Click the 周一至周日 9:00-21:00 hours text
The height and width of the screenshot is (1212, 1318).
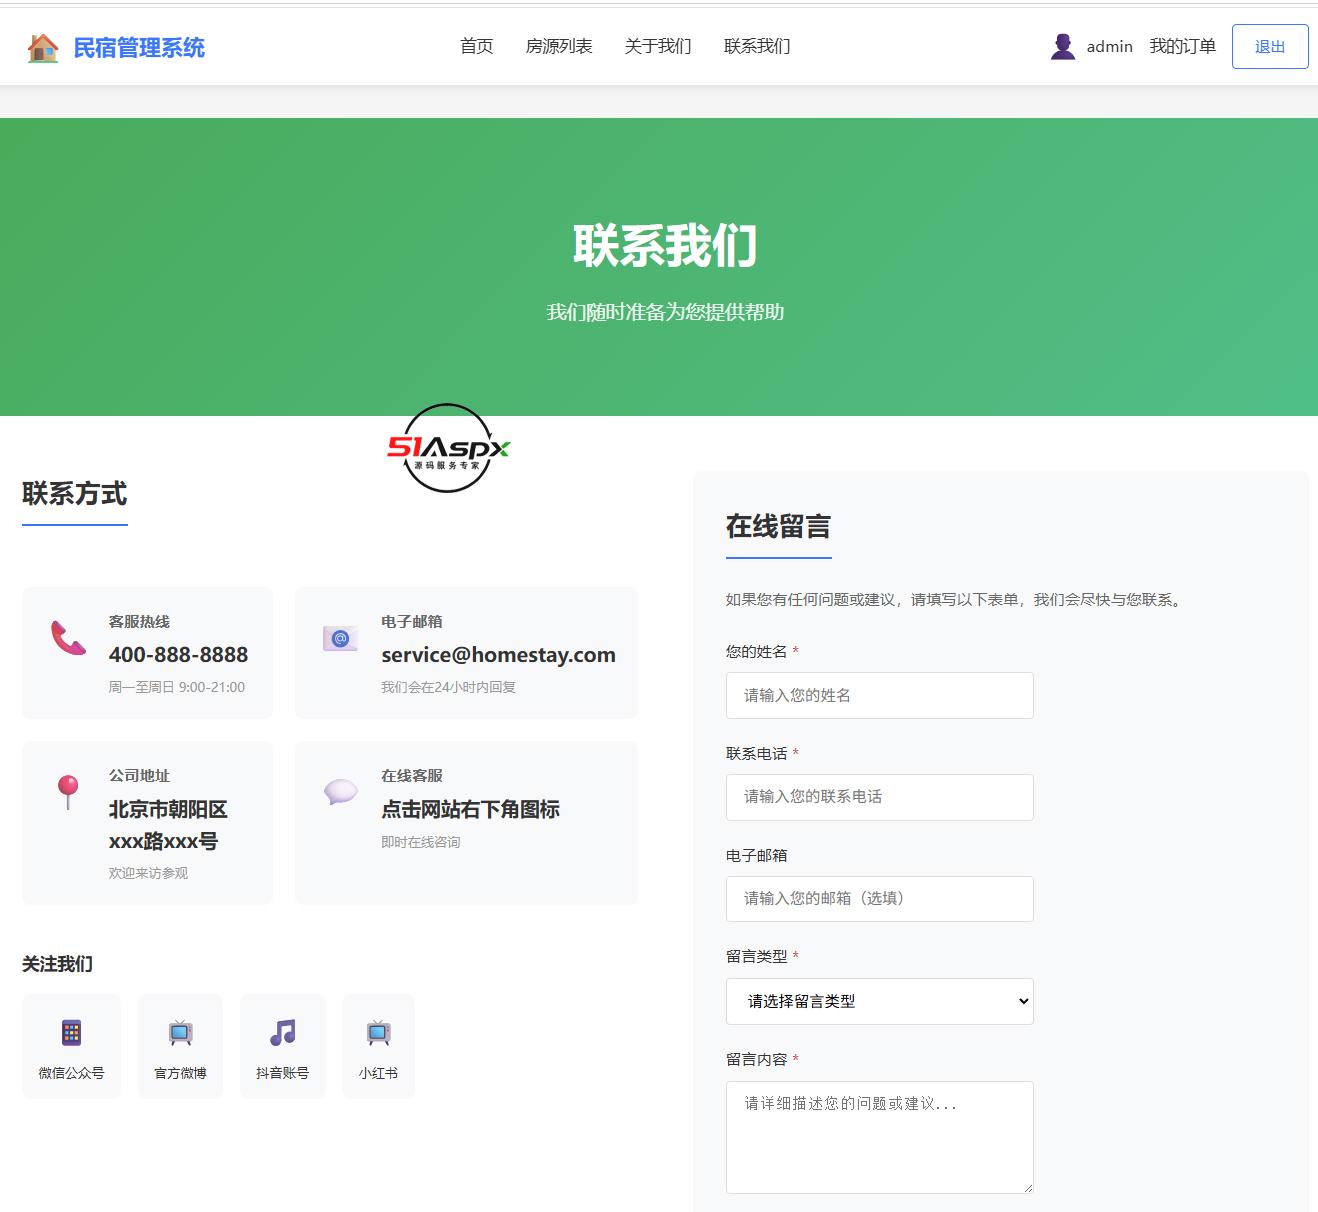[177, 687]
